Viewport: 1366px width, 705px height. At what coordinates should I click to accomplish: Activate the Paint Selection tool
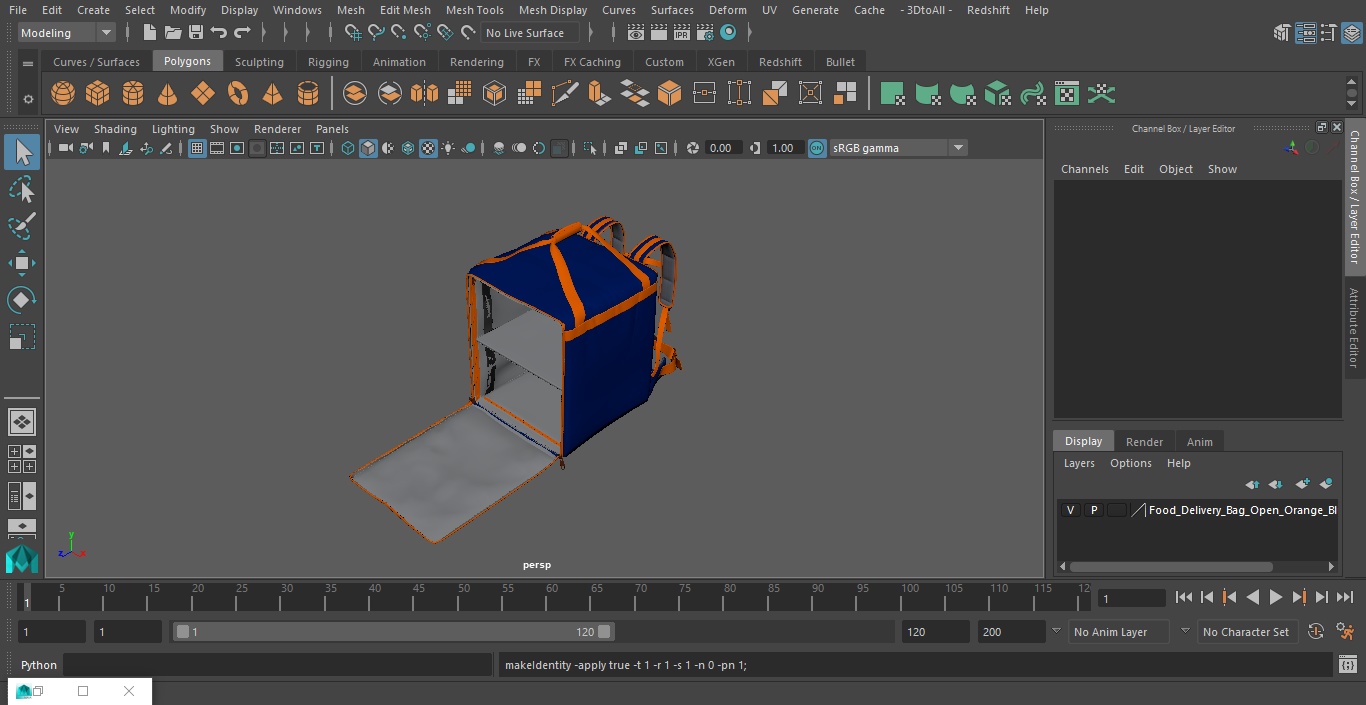22,226
